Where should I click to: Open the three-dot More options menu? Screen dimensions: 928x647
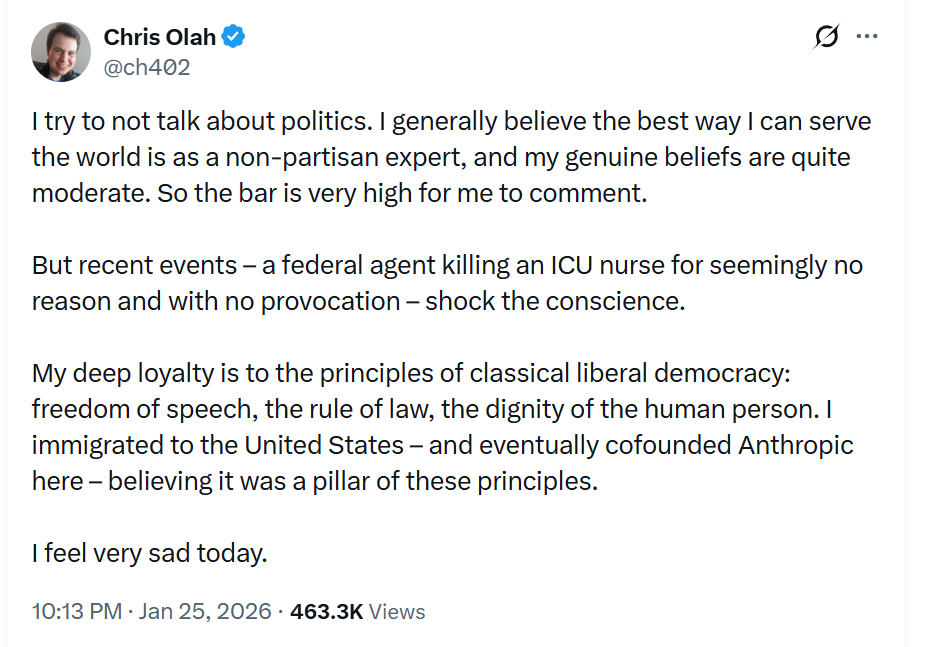867,37
